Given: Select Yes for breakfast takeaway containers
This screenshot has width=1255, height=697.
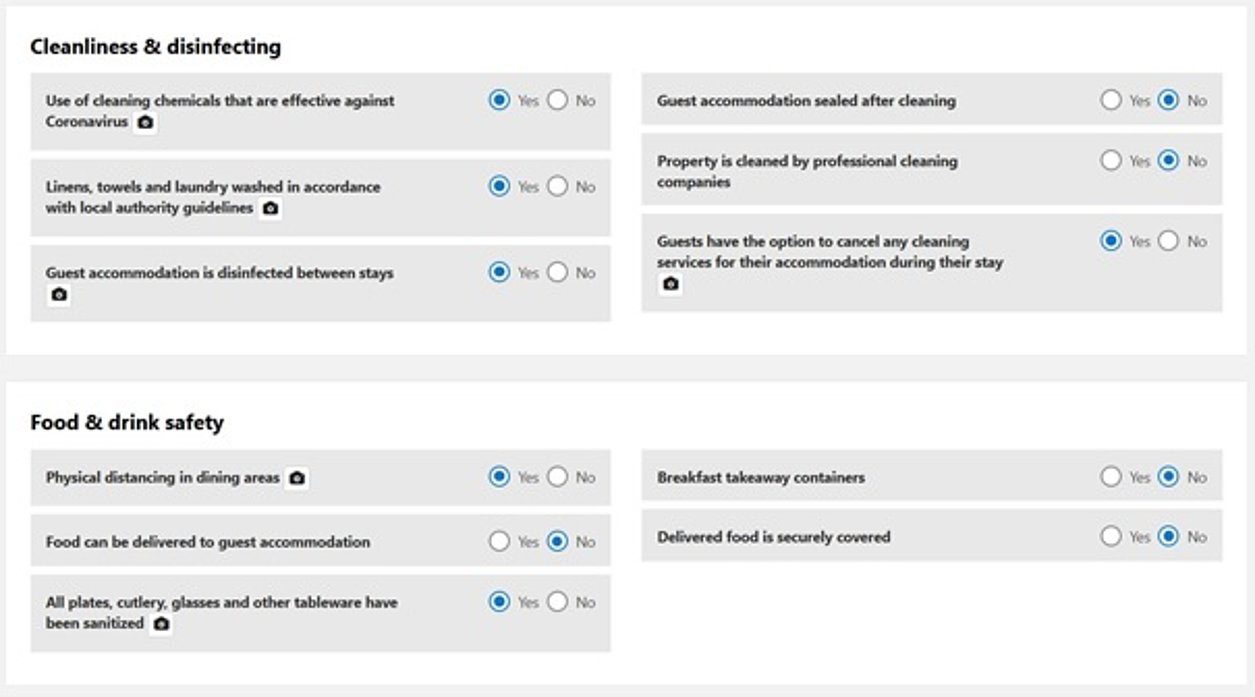Looking at the screenshot, I should coord(1110,477).
